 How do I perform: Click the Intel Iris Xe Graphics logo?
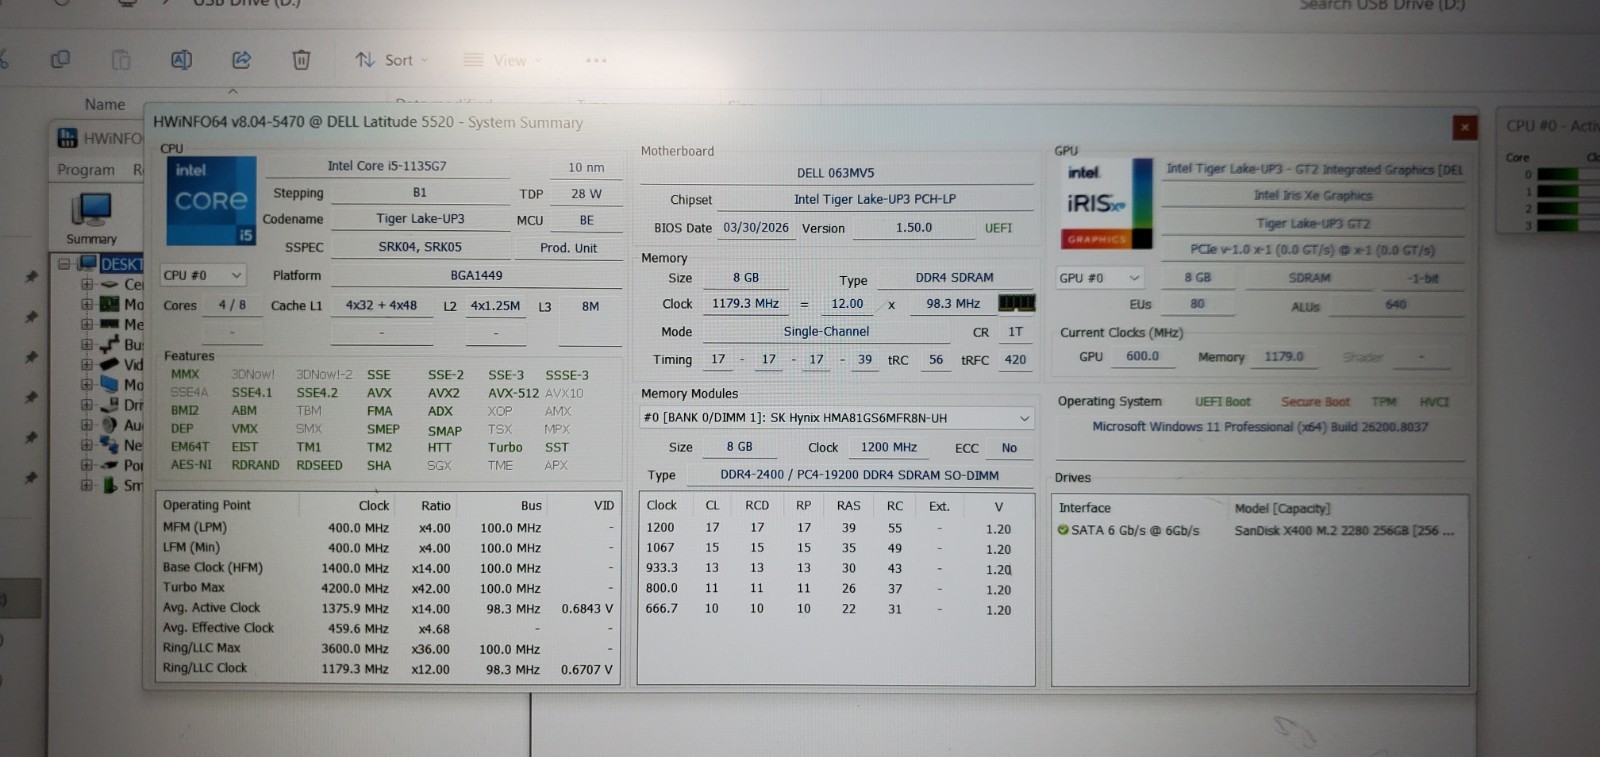[x=1106, y=204]
